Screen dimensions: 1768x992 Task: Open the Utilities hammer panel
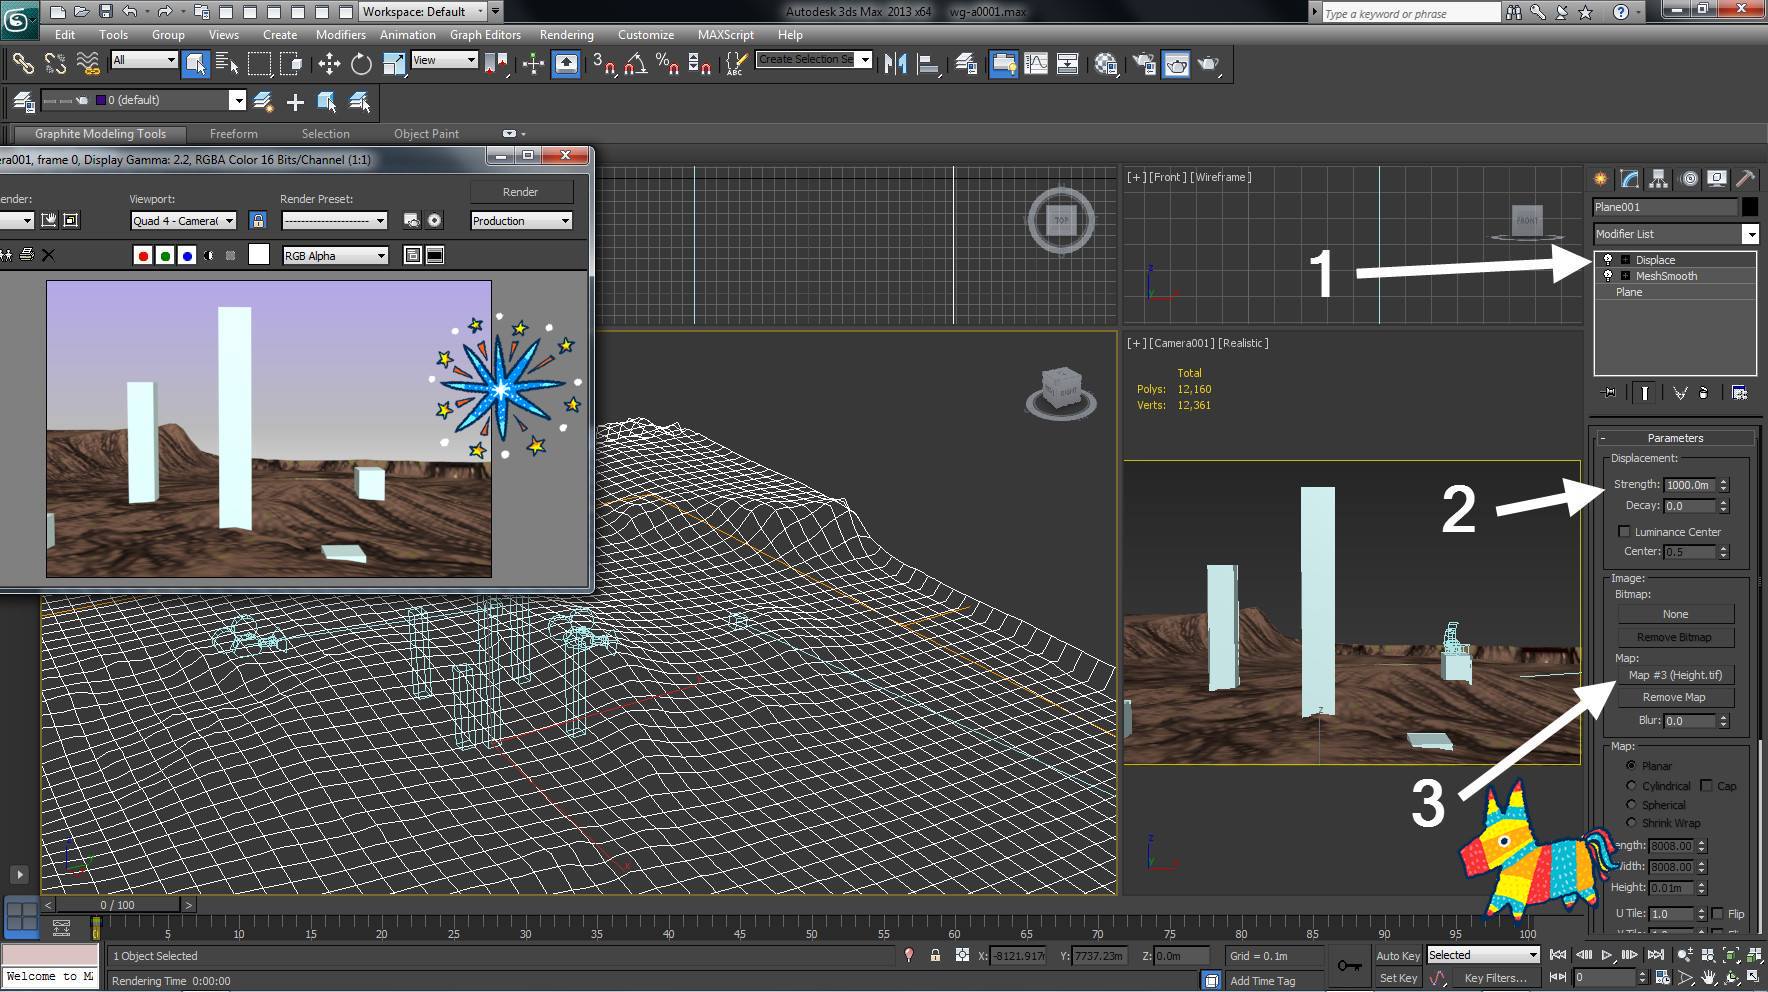click(x=1745, y=179)
